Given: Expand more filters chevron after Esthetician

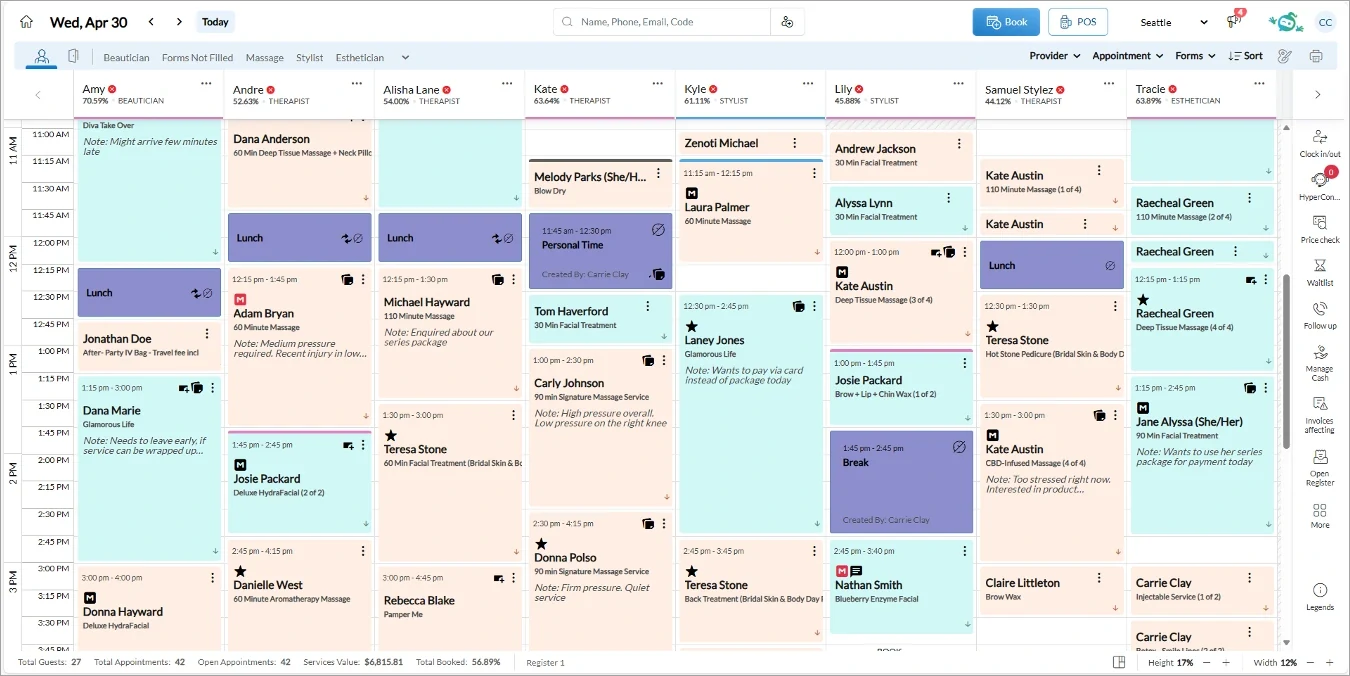Looking at the screenshot, I should pyautogui.click(x=405, y=57).
